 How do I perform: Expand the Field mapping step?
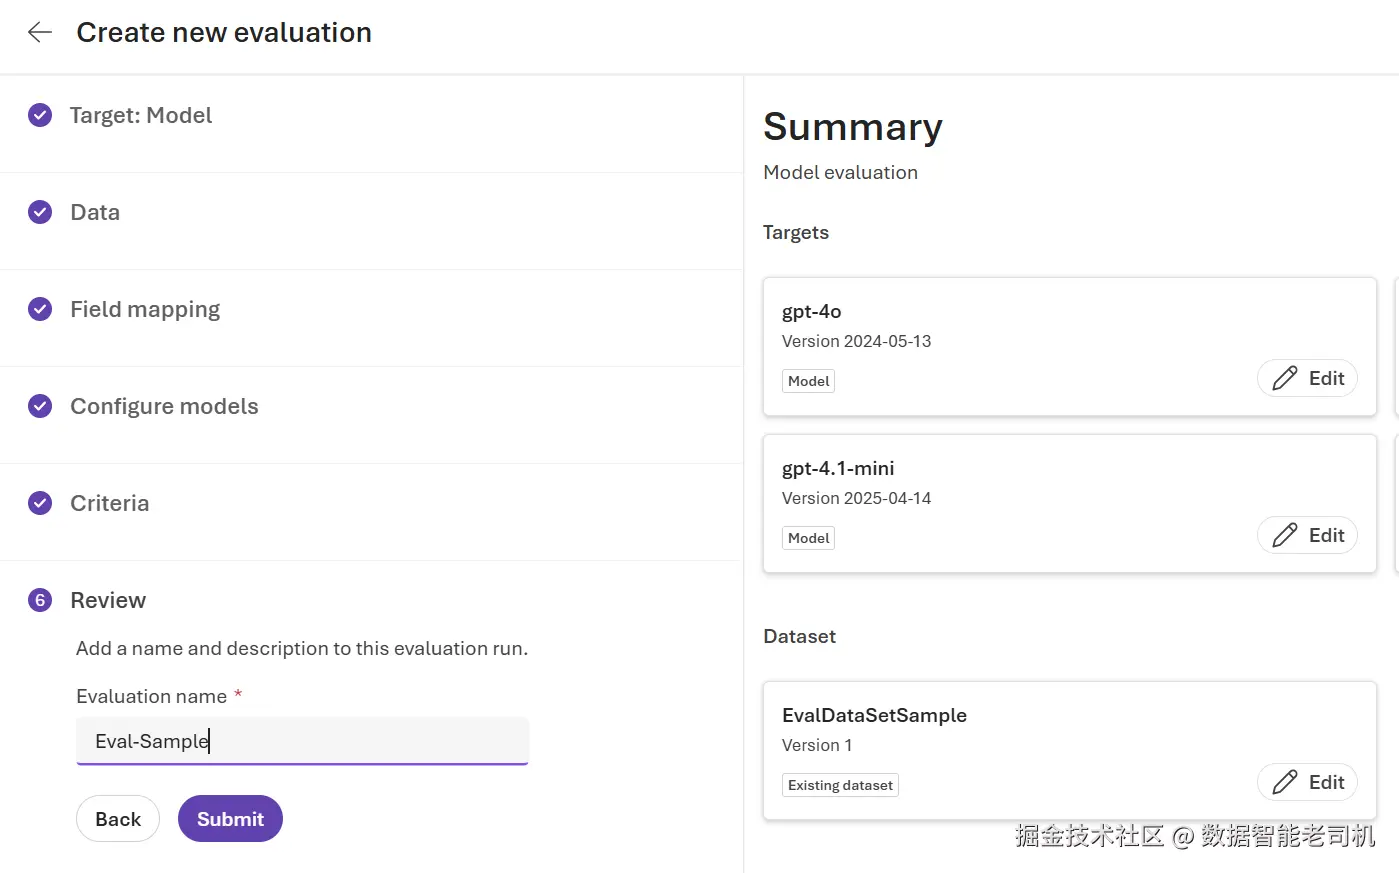pyautogui.click(x=145, y=309)
